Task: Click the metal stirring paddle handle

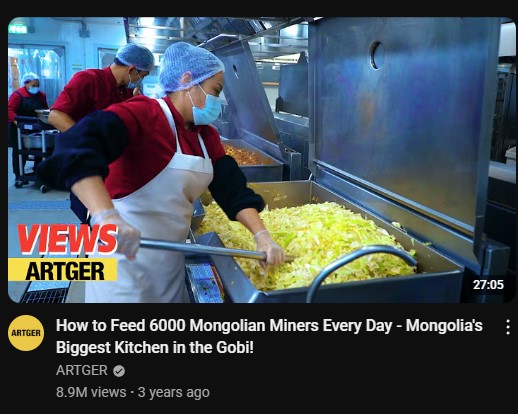Action: pos(202,249)
